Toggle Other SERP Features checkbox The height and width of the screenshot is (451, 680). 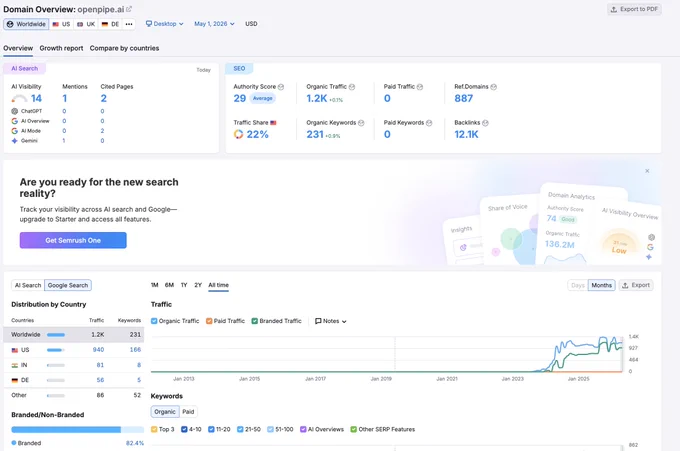pyautogui.click(x=353, y=429)
